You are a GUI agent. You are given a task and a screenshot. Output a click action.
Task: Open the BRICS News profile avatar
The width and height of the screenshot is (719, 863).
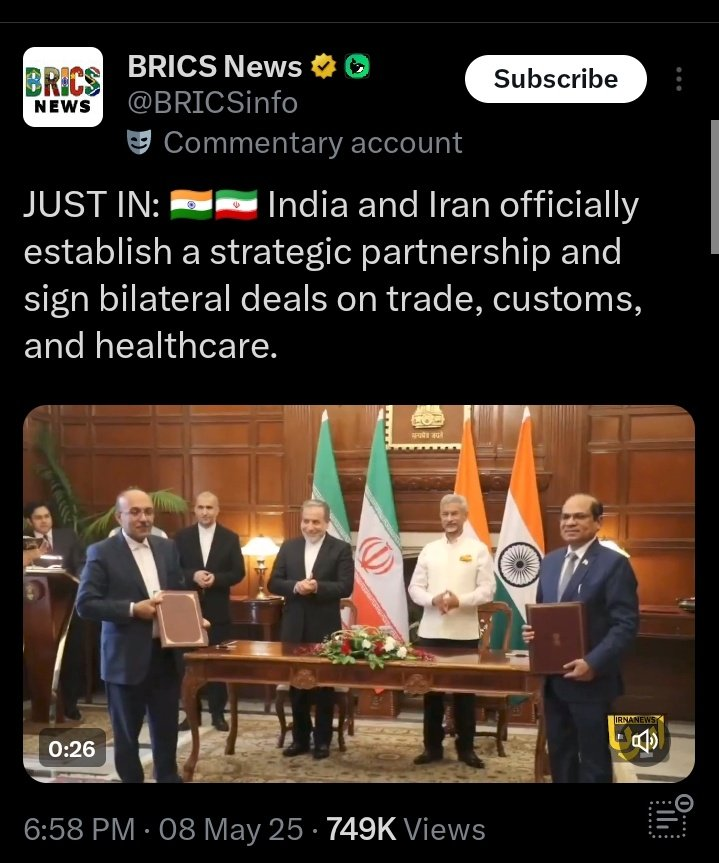(x=63, y=87)
